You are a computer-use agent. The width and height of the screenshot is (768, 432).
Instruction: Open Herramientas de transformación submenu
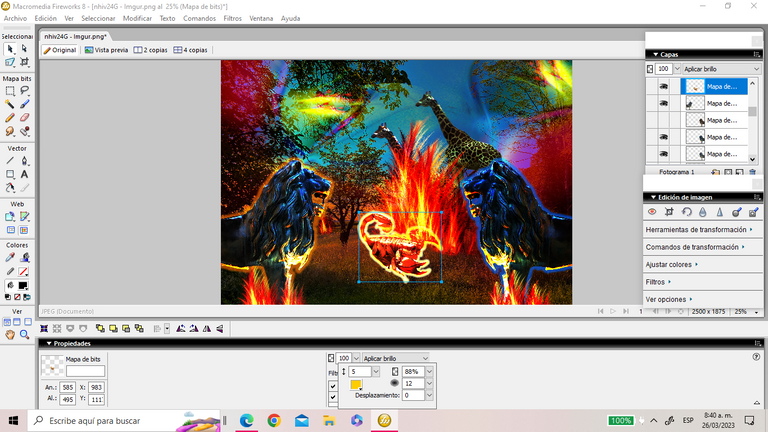(x=699, y=230)
